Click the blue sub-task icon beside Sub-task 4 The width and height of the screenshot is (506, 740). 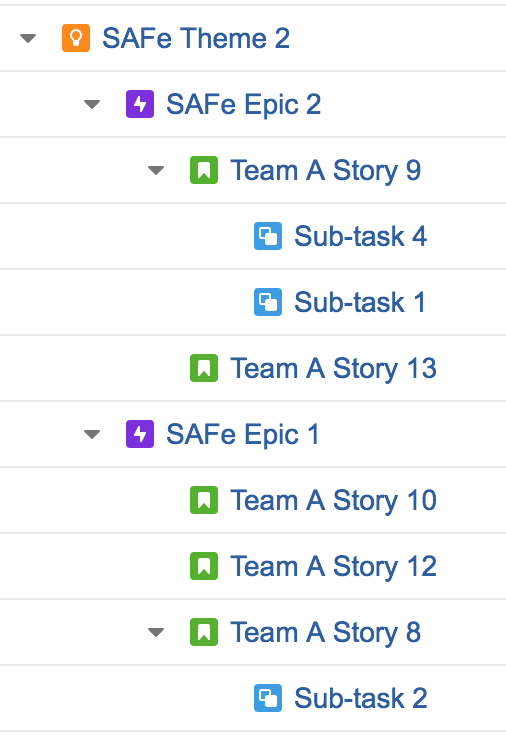click(x=268, y=236)
